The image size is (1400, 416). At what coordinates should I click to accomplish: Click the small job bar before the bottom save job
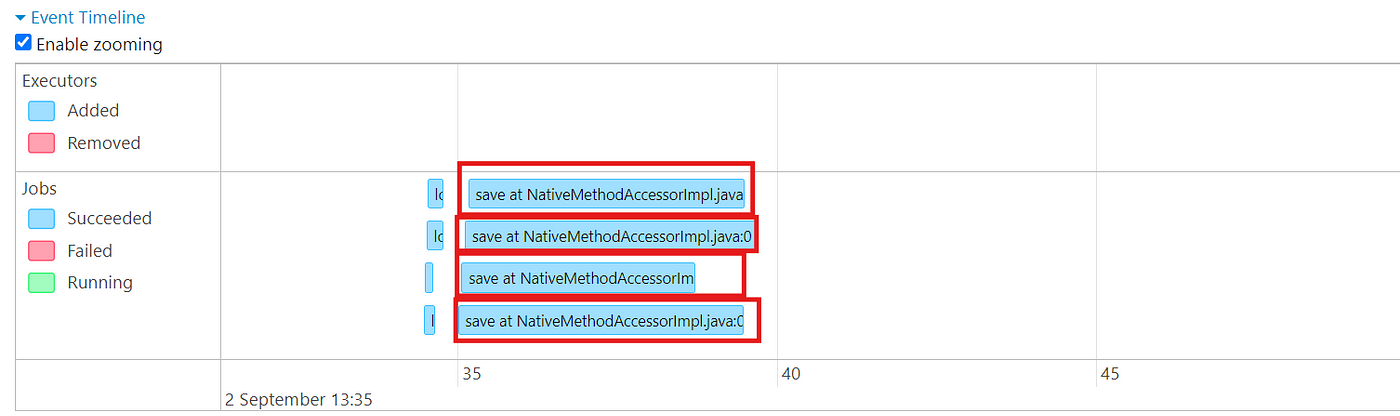(429, 320)
